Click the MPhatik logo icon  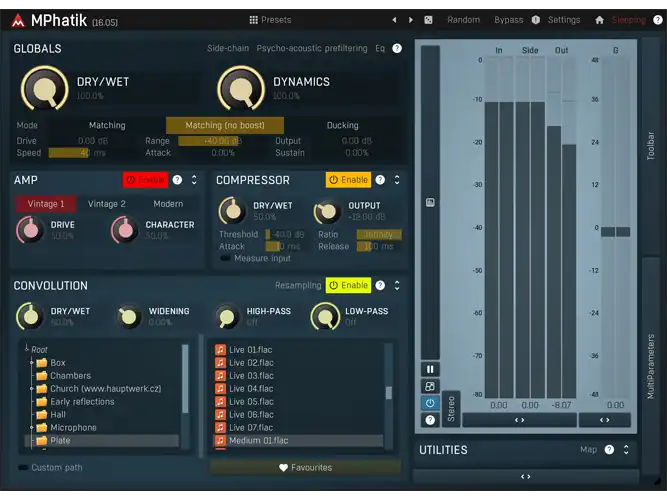[x=18, y=20]
